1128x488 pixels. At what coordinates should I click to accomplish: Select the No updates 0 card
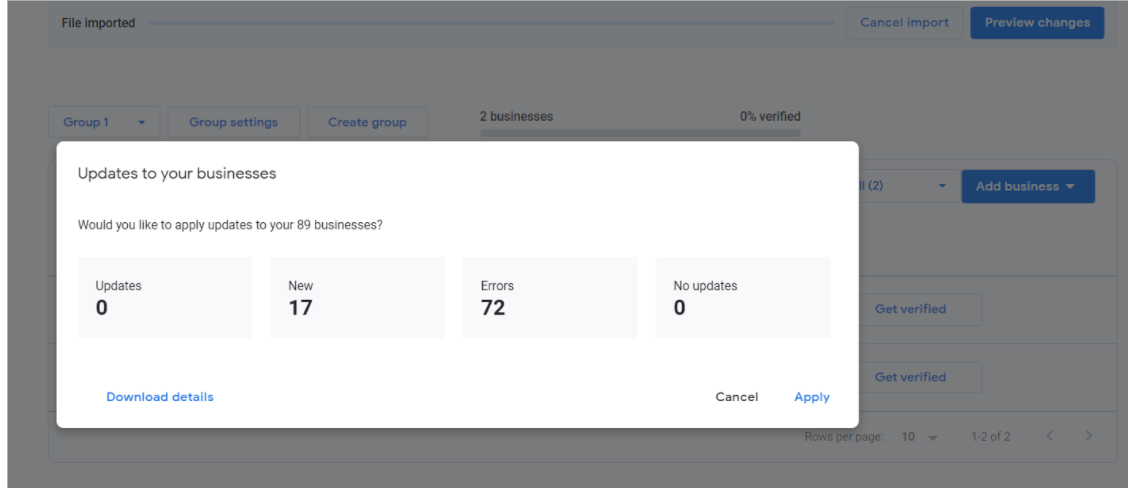coord(743,297)
